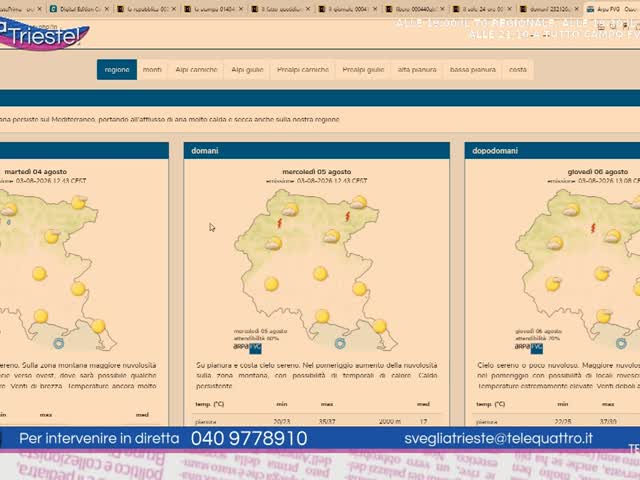Click the Trieste sun icon on martedì map
The width and height of the screenshot is (640, 480).
[x=98, y=326]
